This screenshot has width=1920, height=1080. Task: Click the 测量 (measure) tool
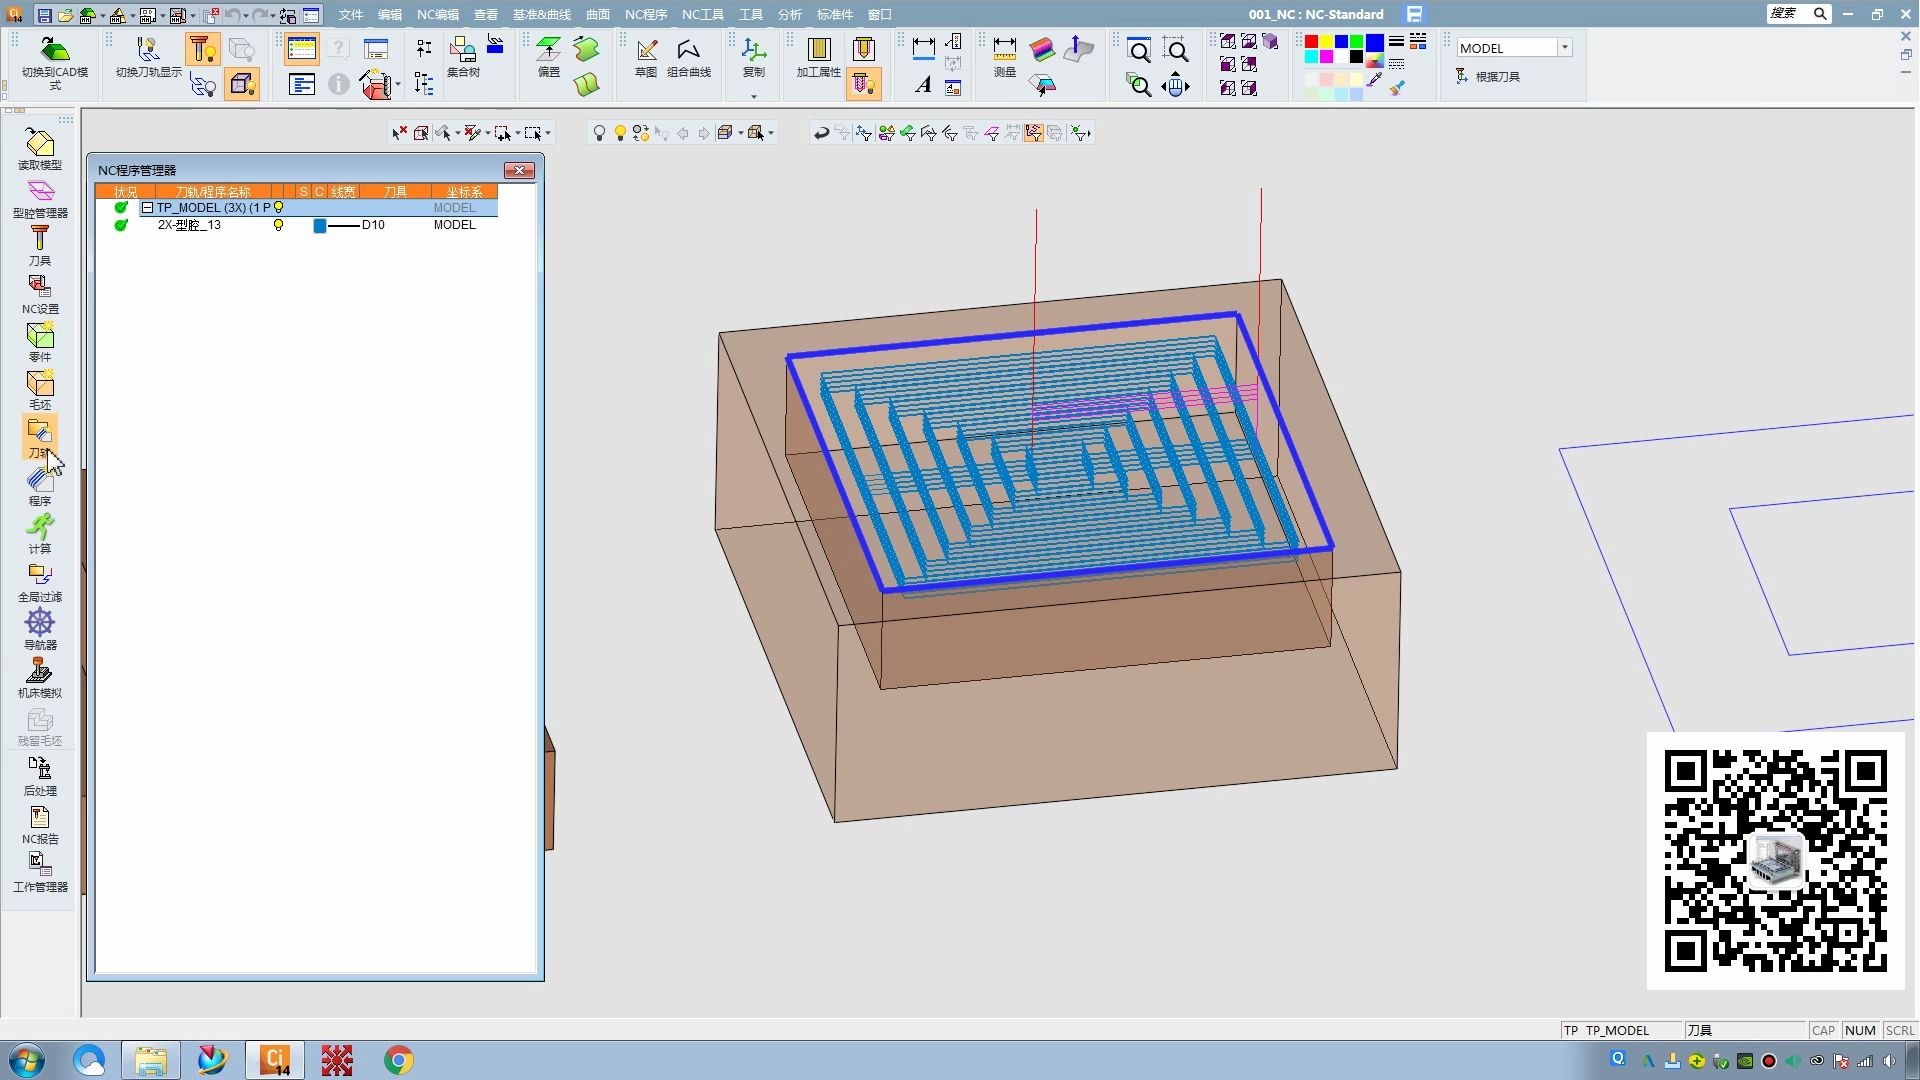(1004, 52)
